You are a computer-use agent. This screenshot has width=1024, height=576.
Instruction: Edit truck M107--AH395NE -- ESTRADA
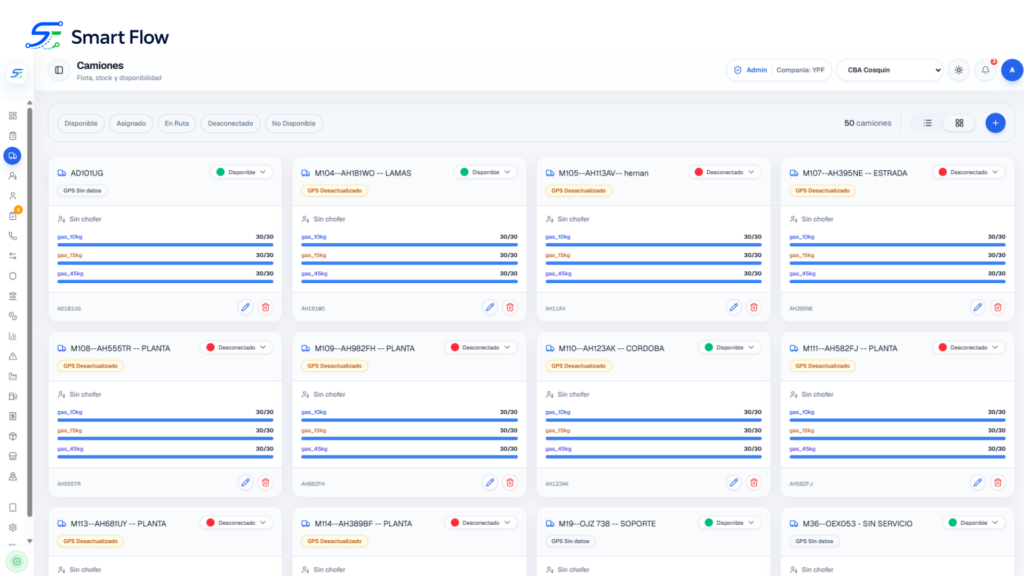(x=978, y=307)
